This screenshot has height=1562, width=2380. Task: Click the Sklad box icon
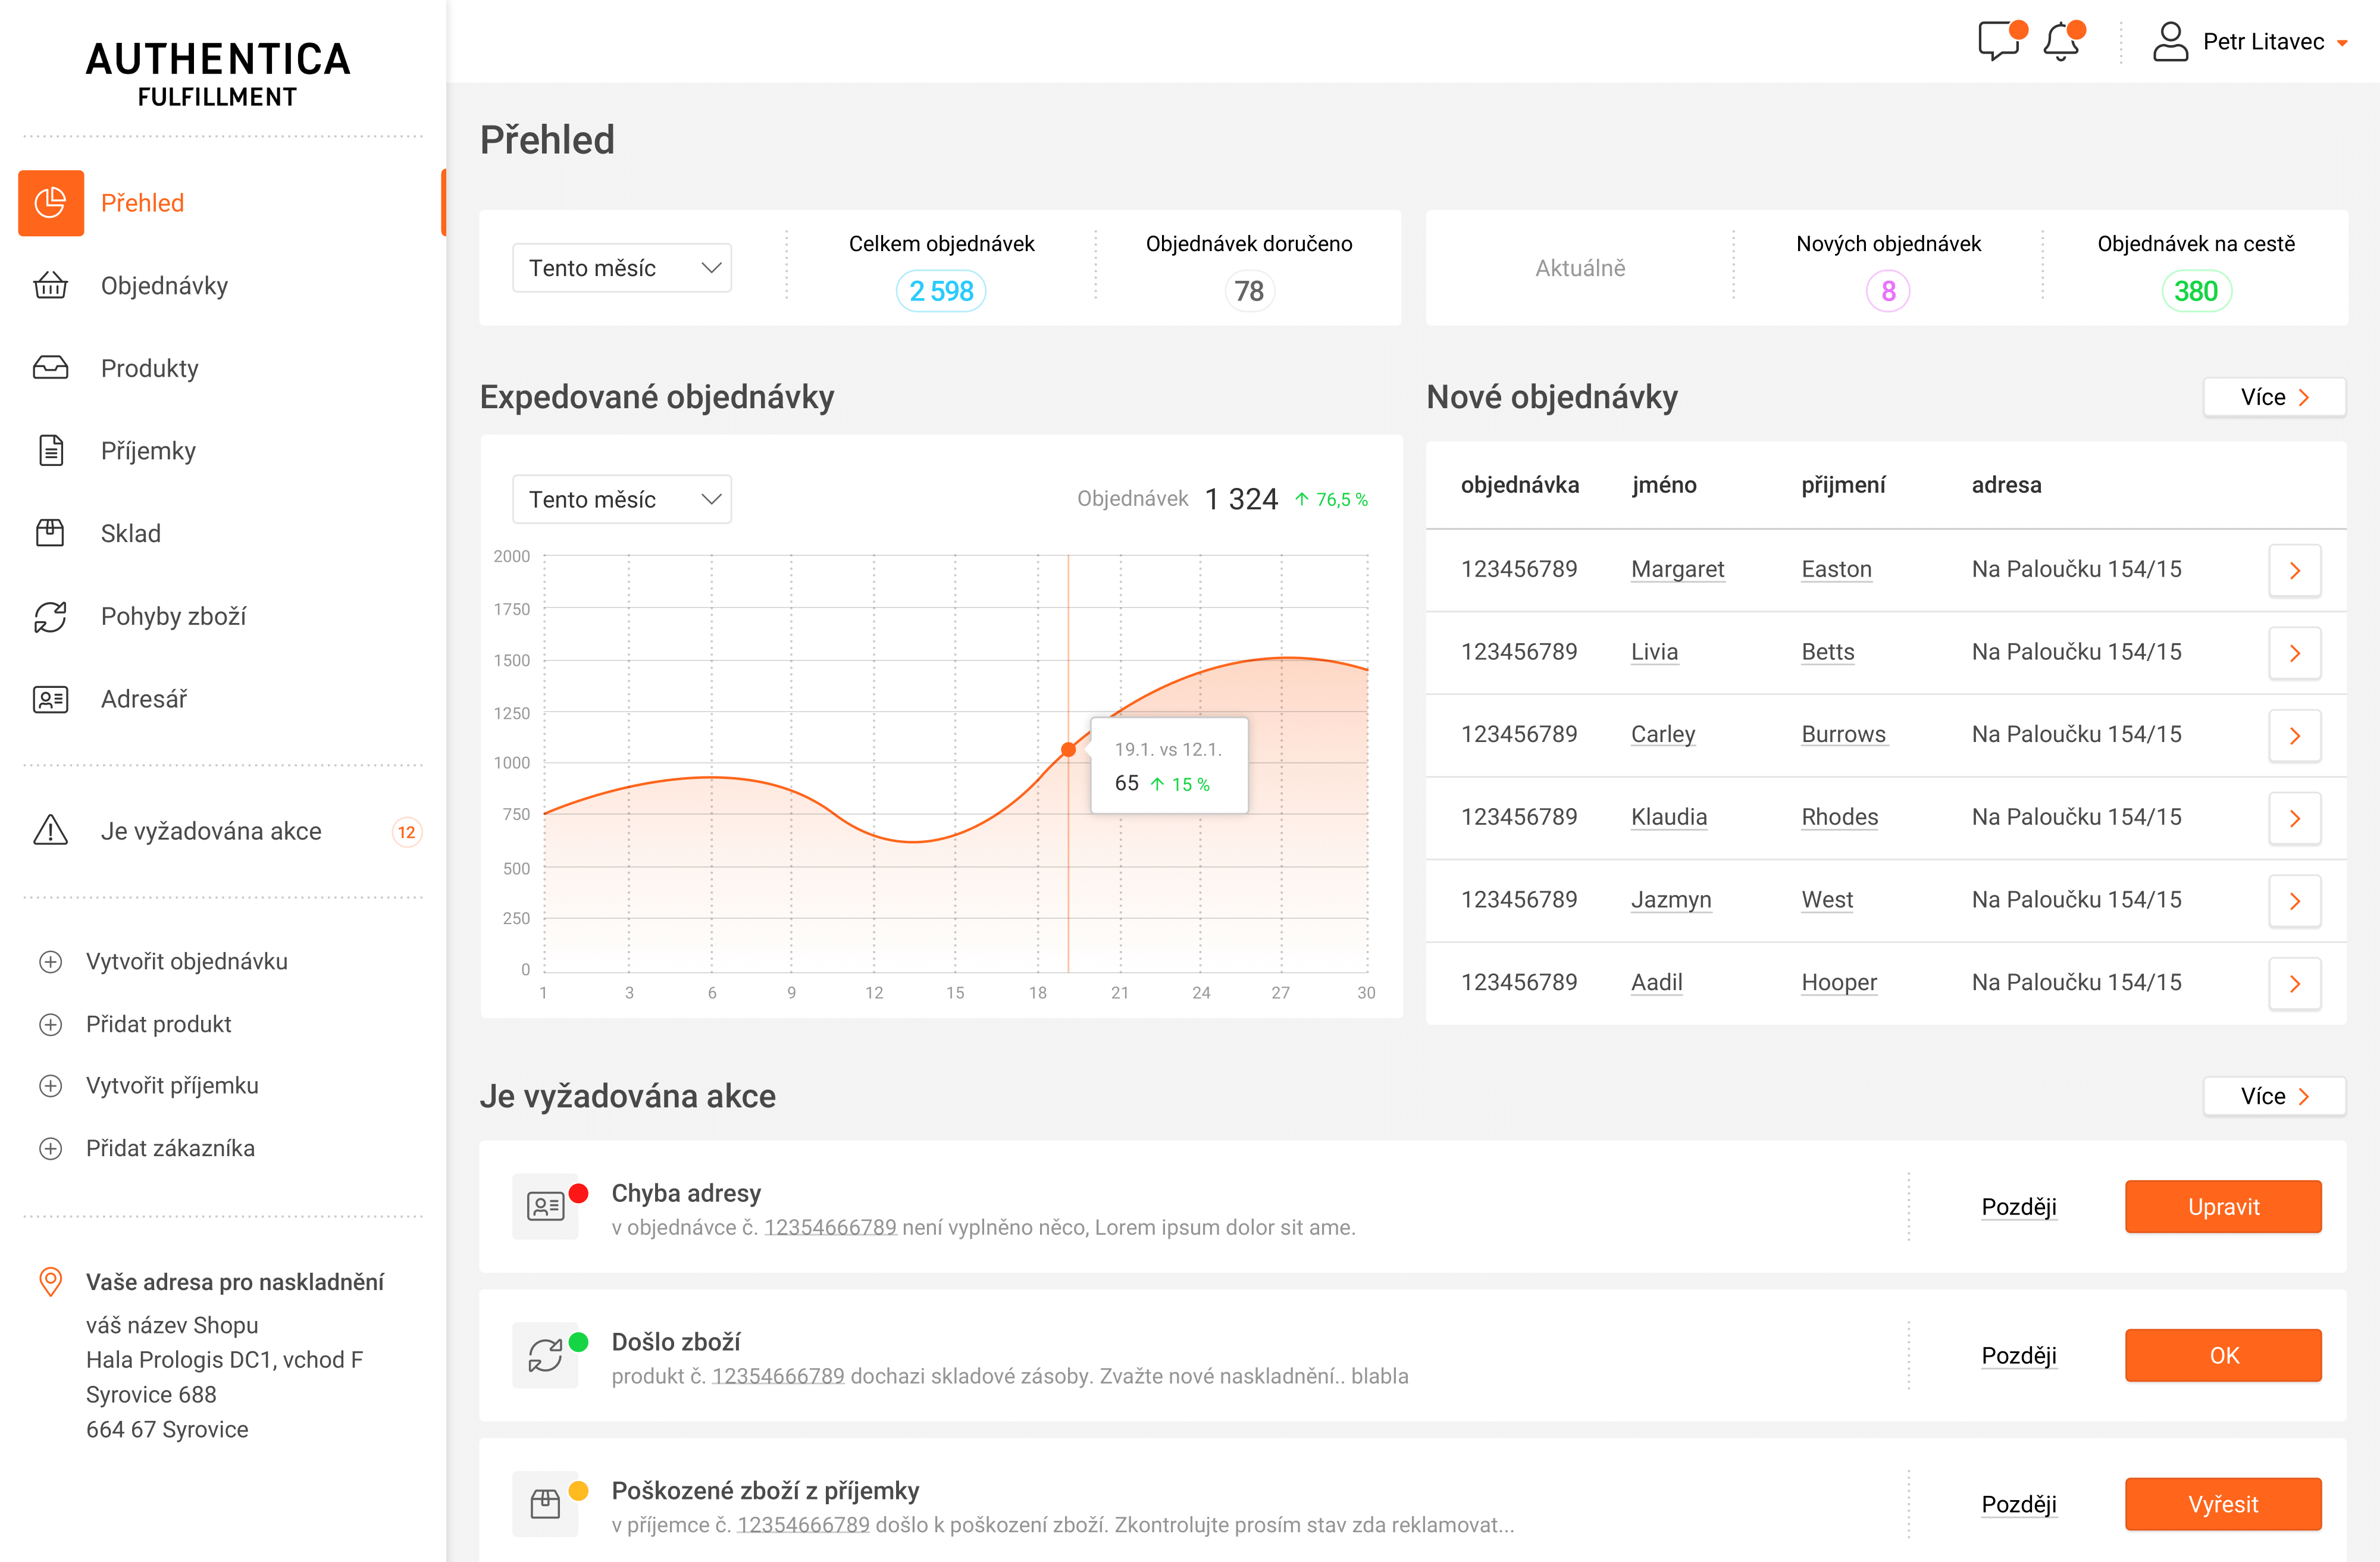[51, 533]
